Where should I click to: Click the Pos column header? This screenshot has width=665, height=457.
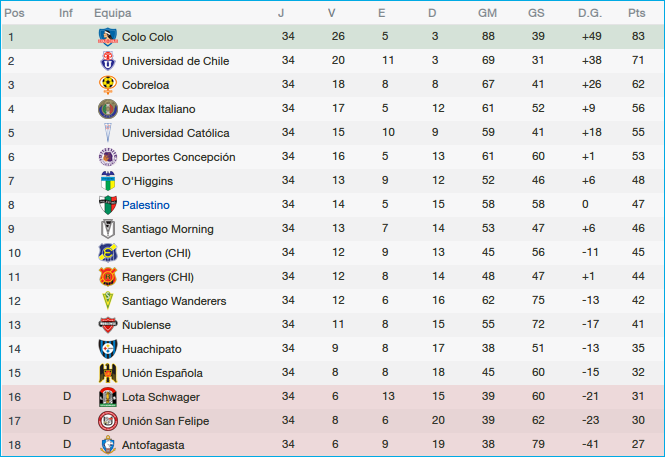click(x=15, y=13)
